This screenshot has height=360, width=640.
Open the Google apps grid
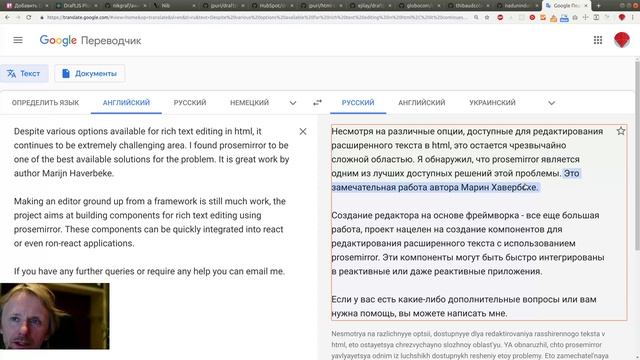click(x=598, y=40)
